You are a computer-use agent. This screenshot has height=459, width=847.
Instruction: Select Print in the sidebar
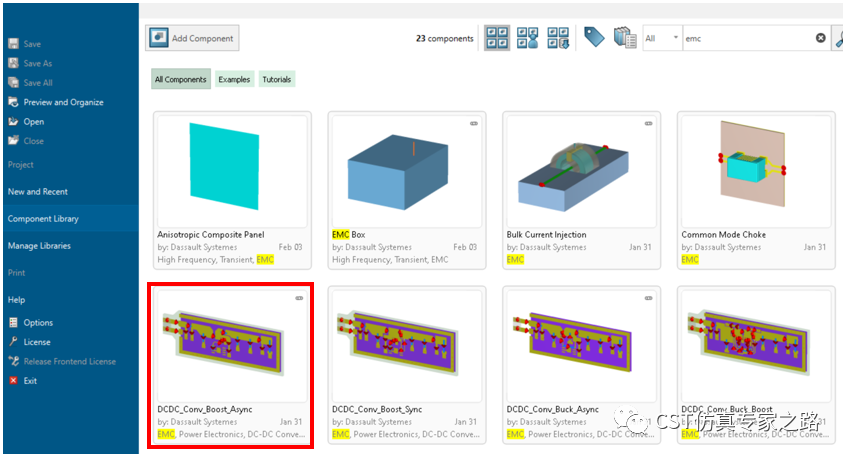[x=16, y=273]
